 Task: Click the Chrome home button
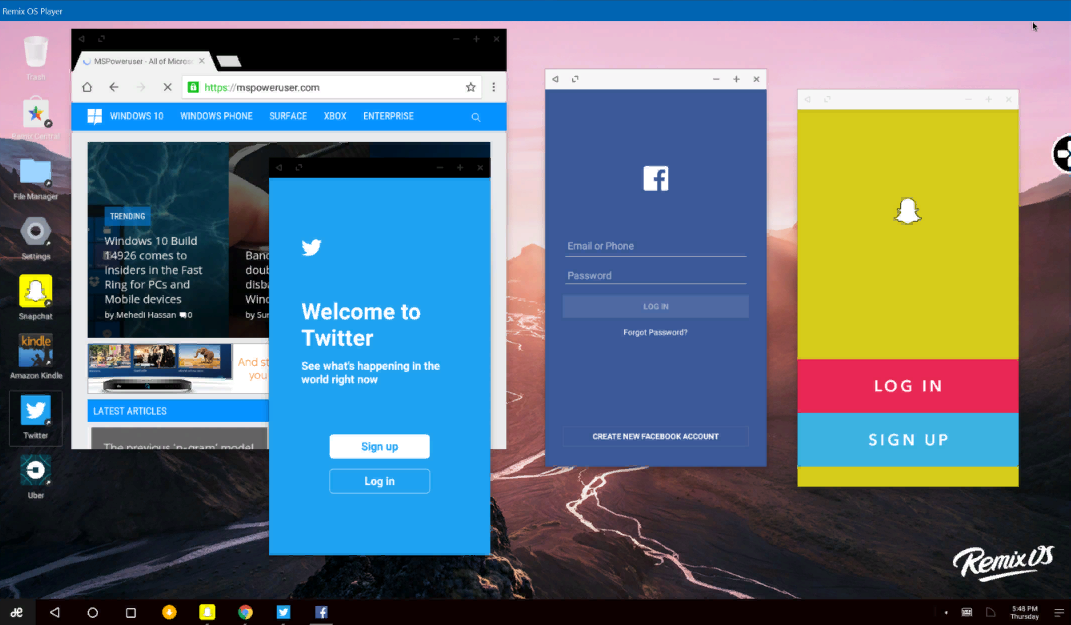point(87,87)
